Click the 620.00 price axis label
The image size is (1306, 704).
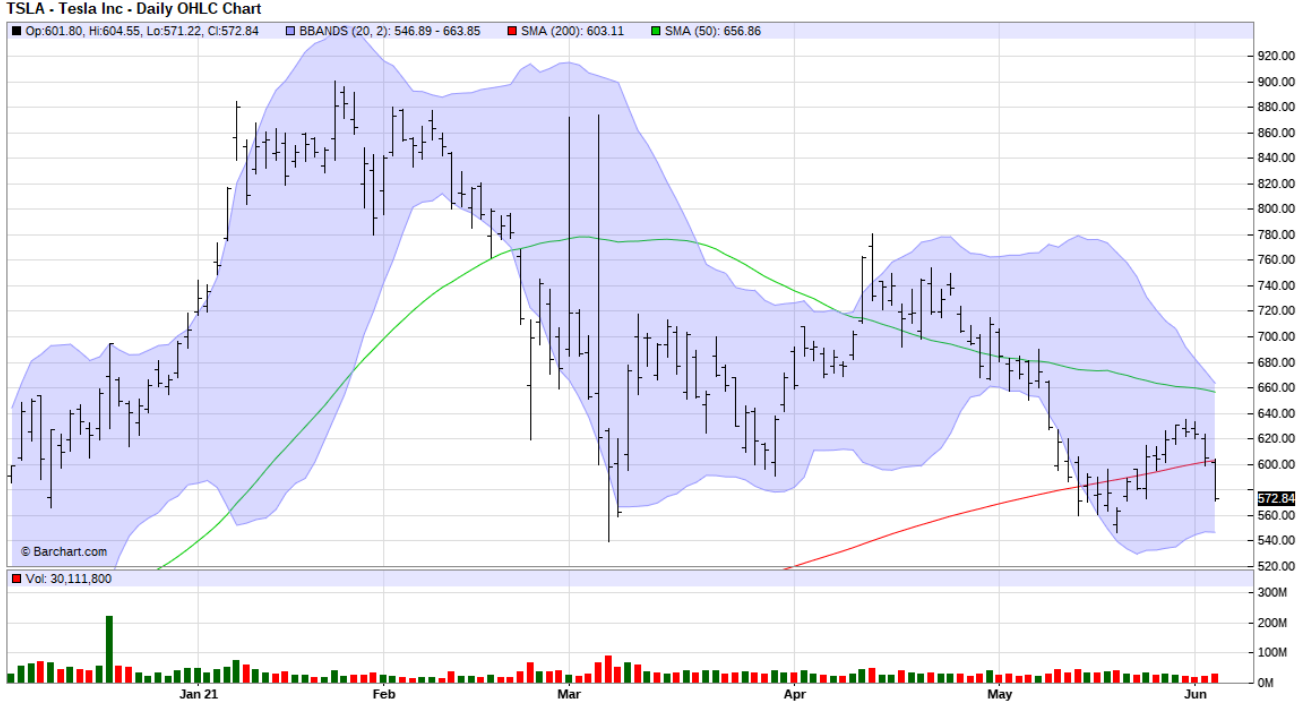pos(1277,439)
